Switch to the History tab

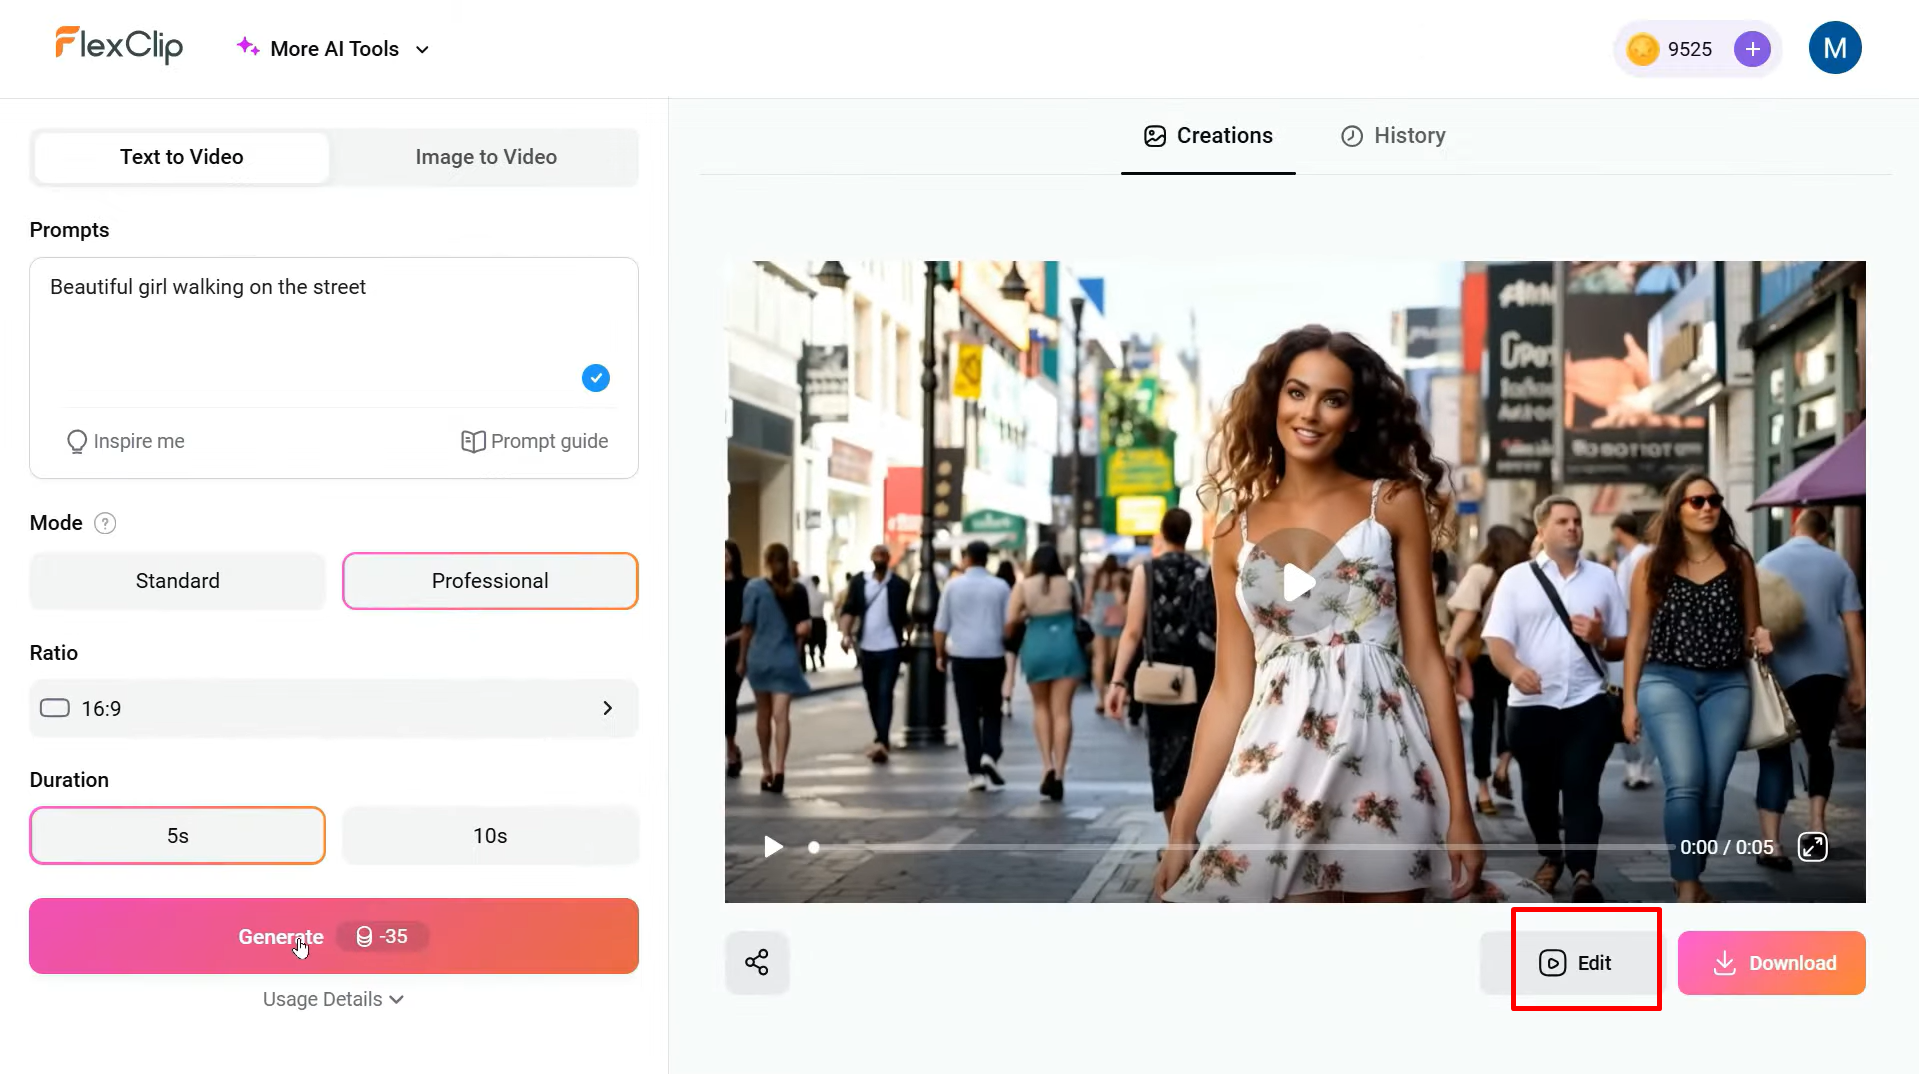pyautogui.click(x=1392, y=135)
